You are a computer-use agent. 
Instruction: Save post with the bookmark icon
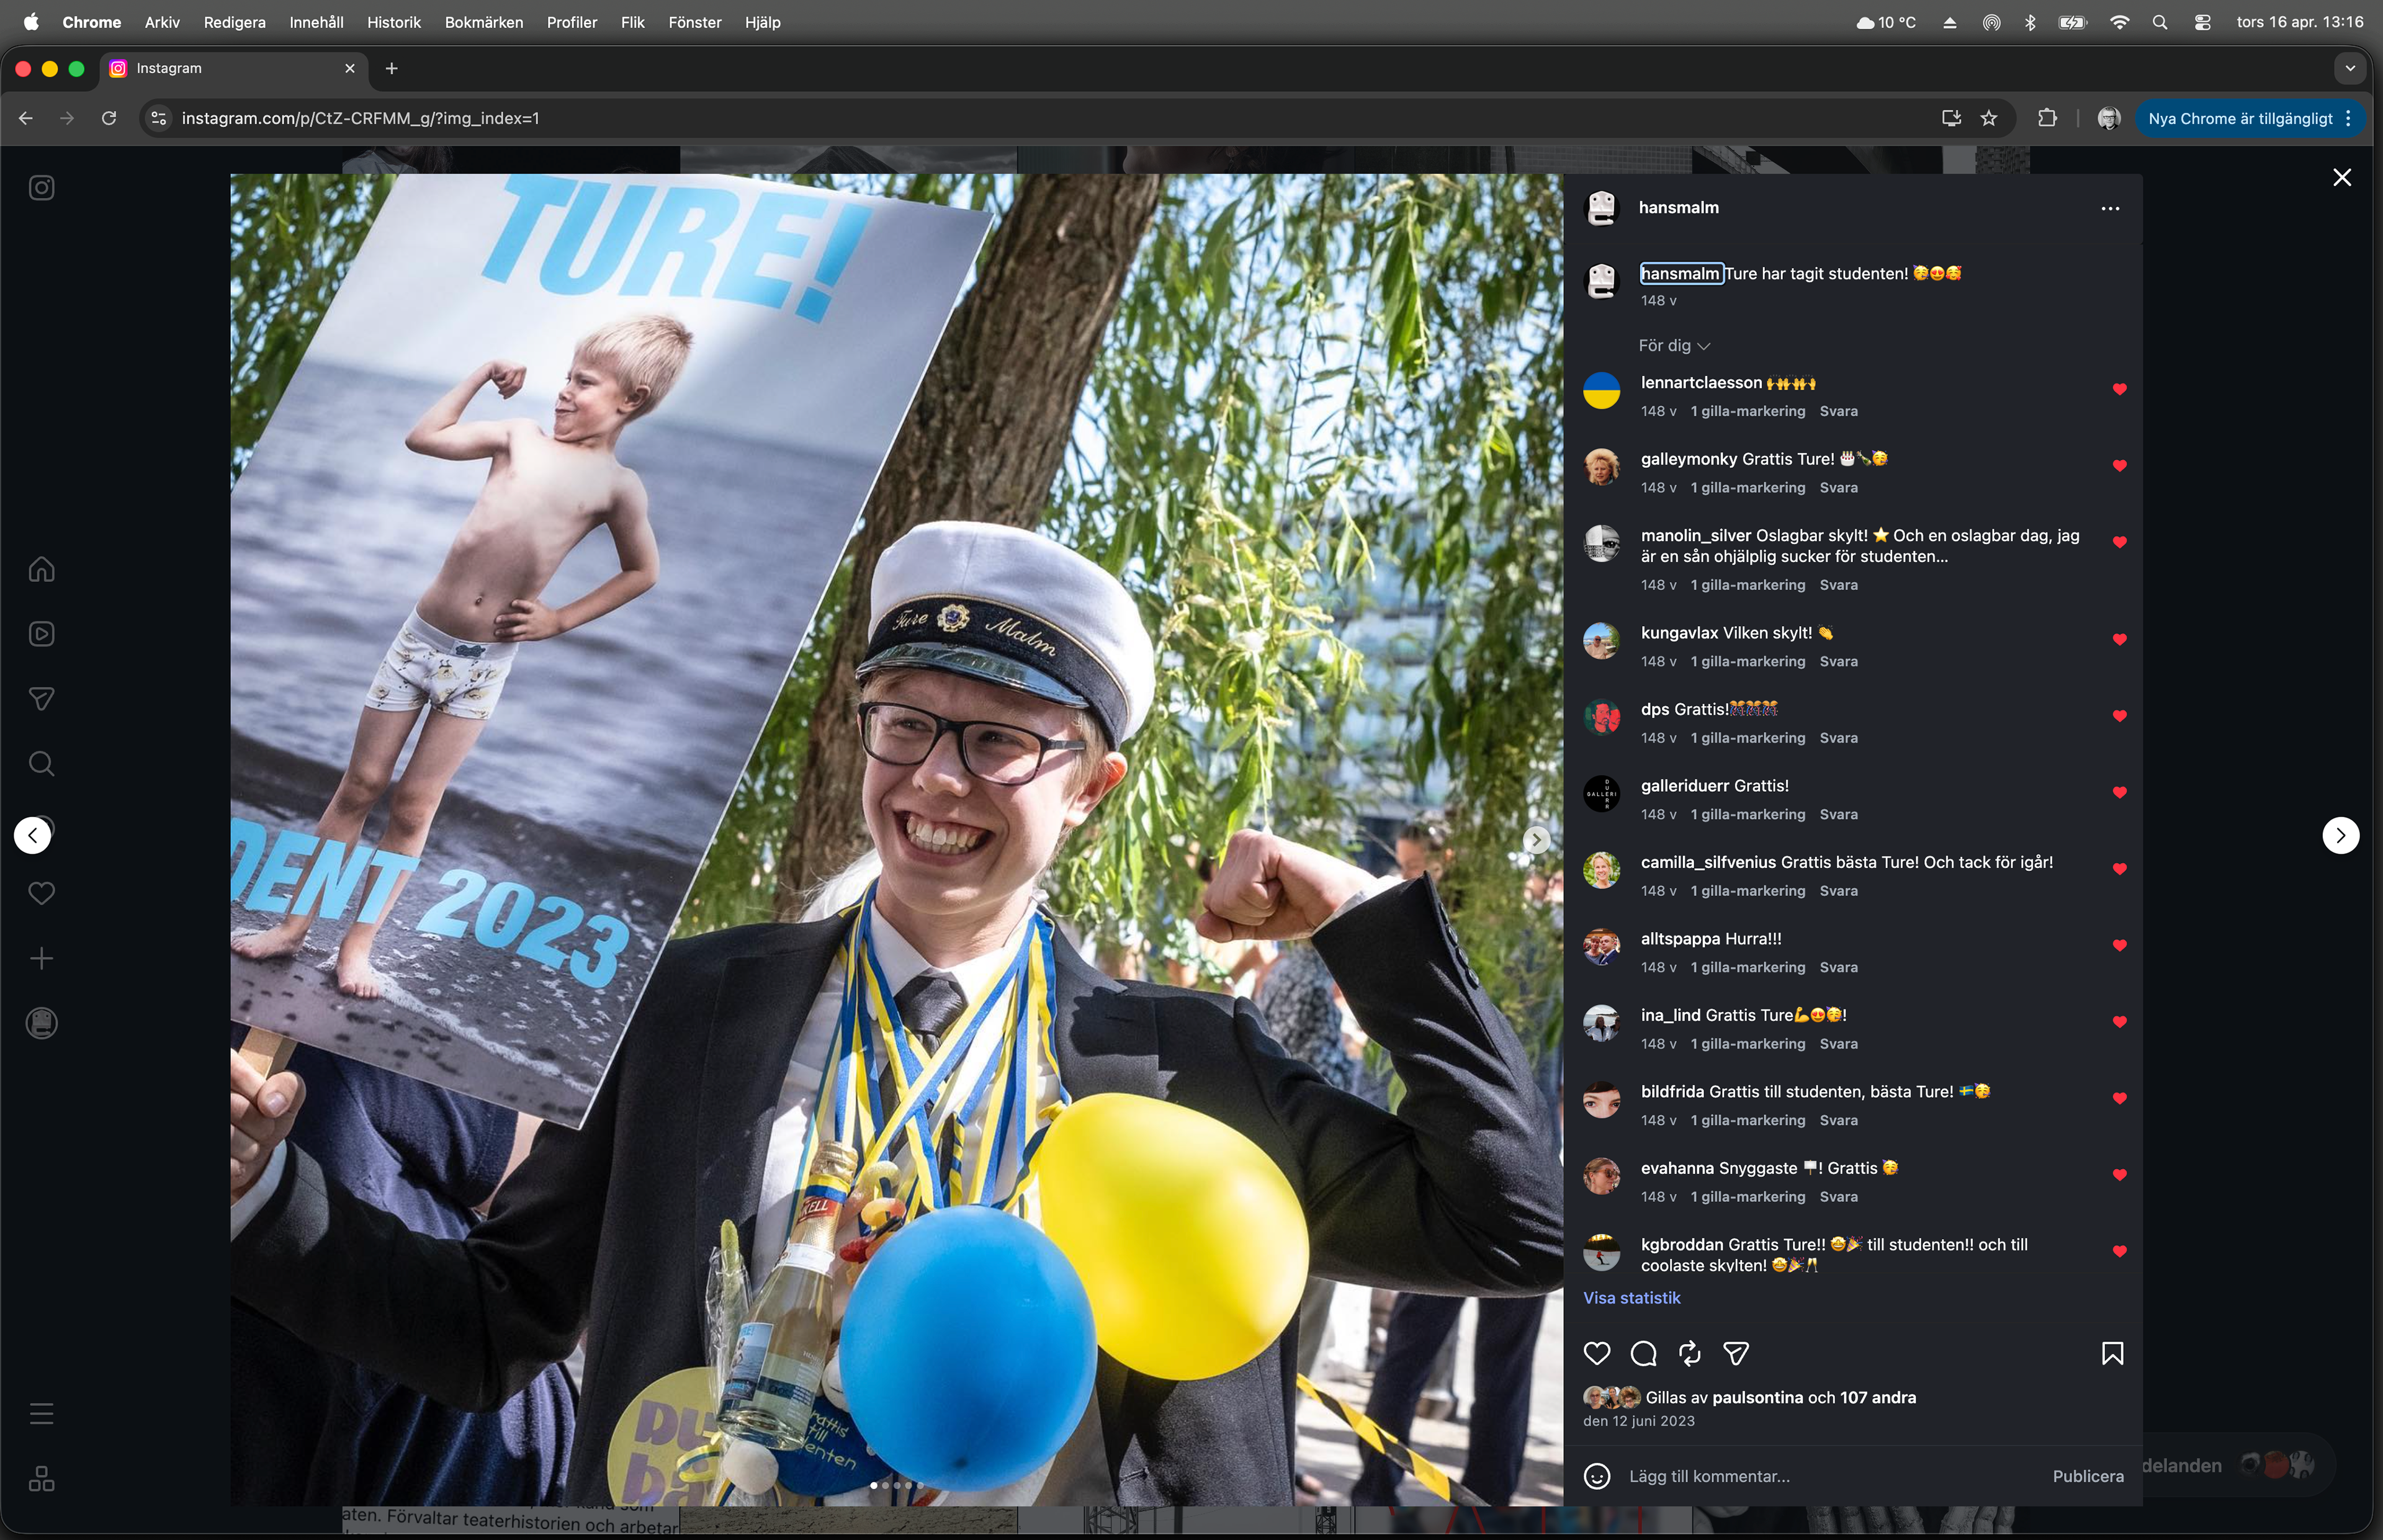pyautogui.click(x=2112, y=1354)
